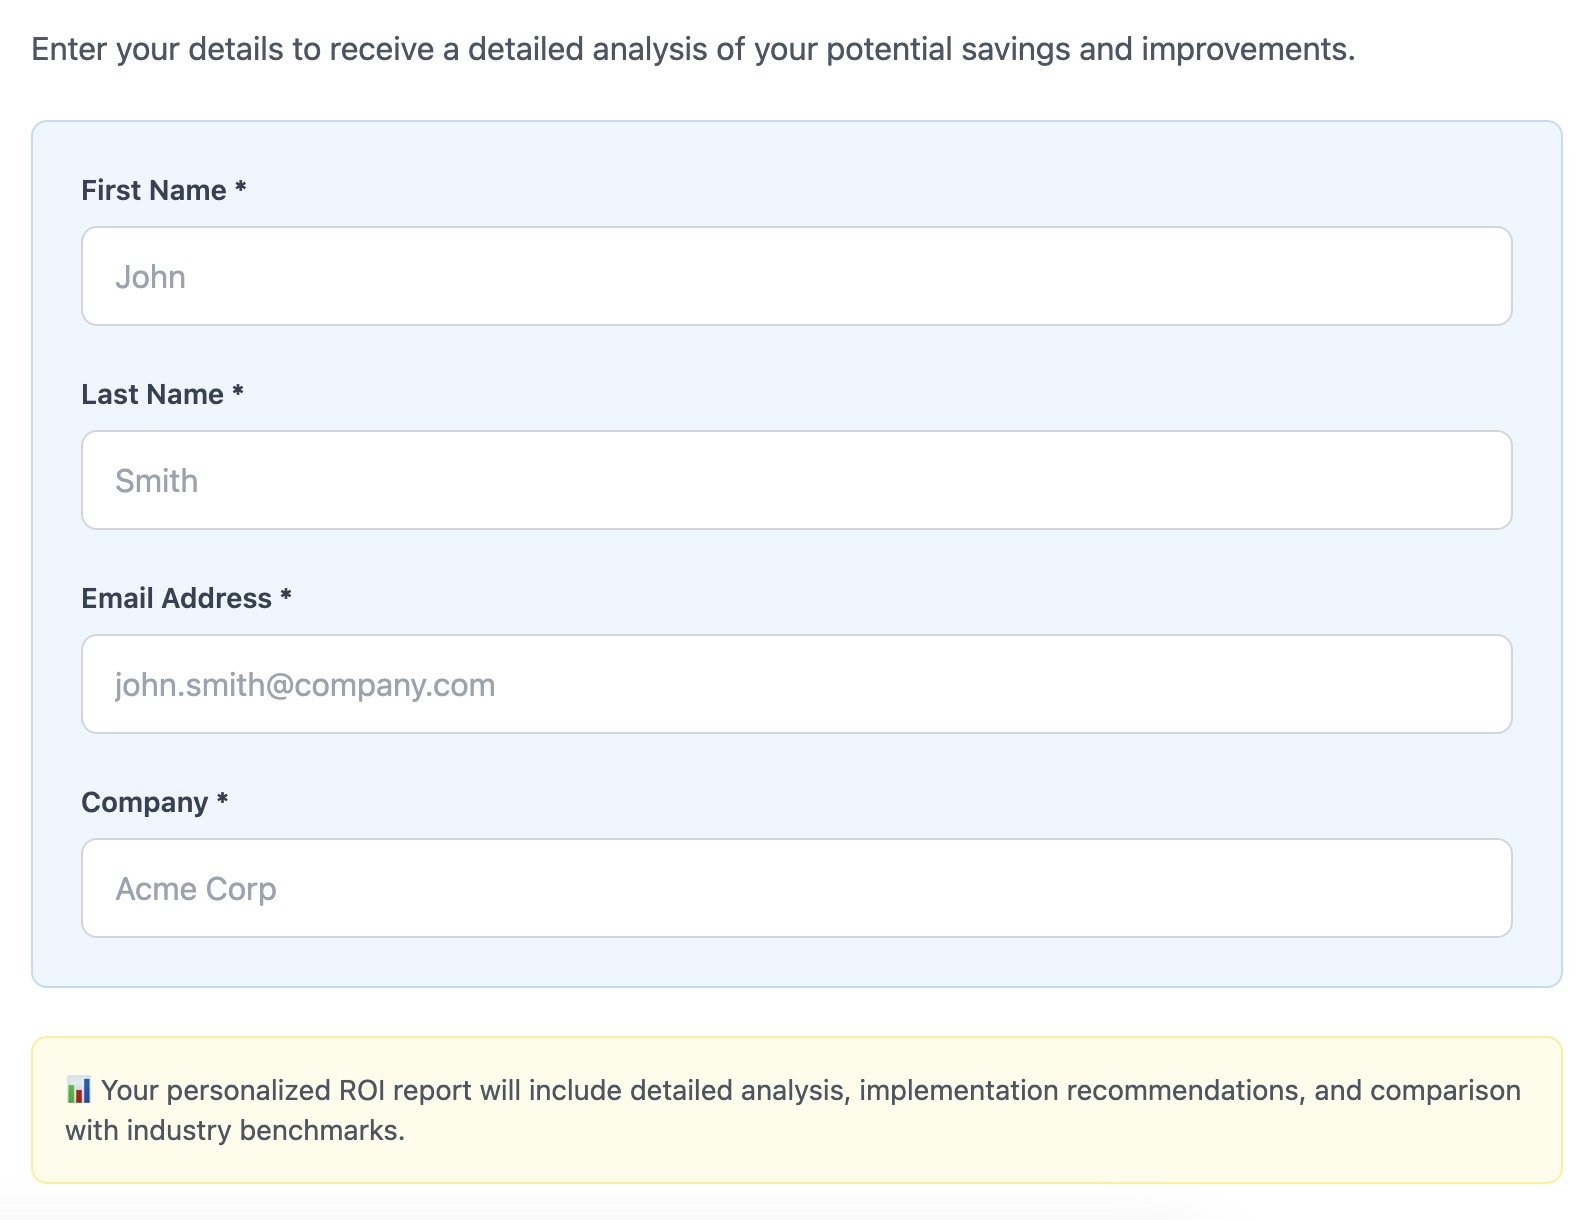Click the asterisk next to Email Address

pyautogui.click(x=286, y=596)
